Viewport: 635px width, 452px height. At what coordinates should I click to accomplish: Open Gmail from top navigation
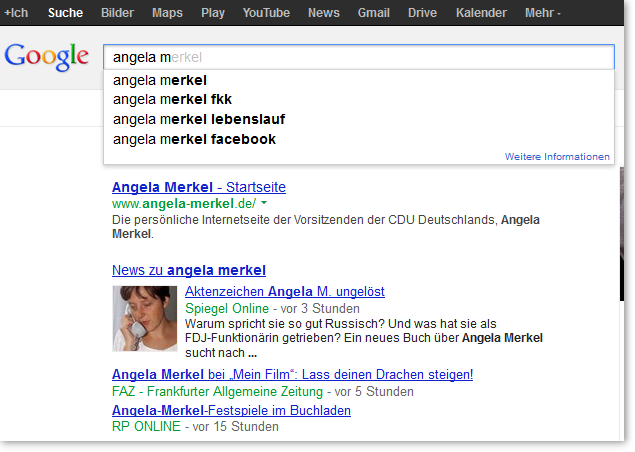coord(373,13)
